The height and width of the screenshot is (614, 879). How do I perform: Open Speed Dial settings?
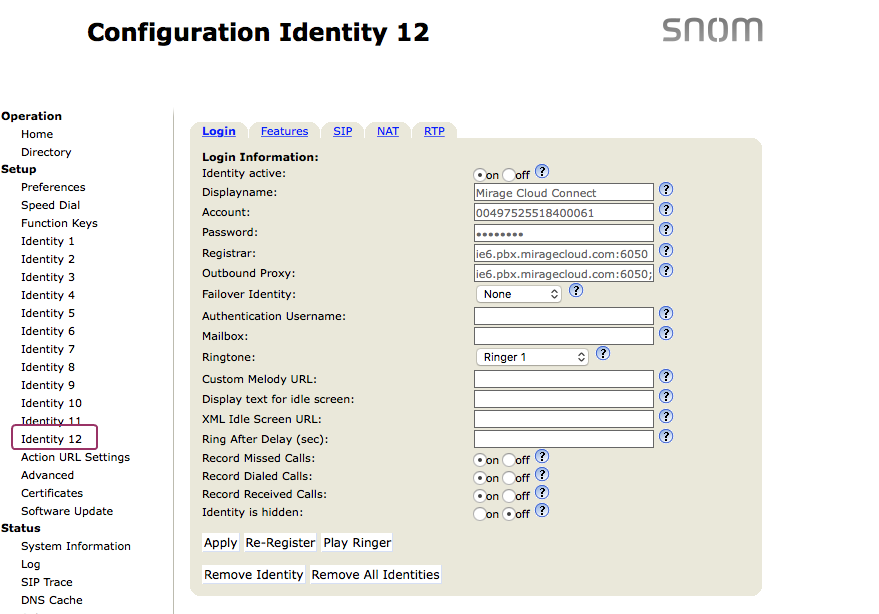50,205
